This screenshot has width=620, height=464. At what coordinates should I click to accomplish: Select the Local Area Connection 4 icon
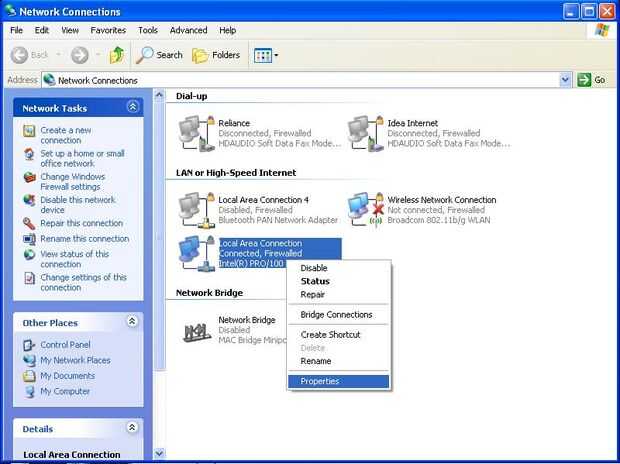[197, 210]
